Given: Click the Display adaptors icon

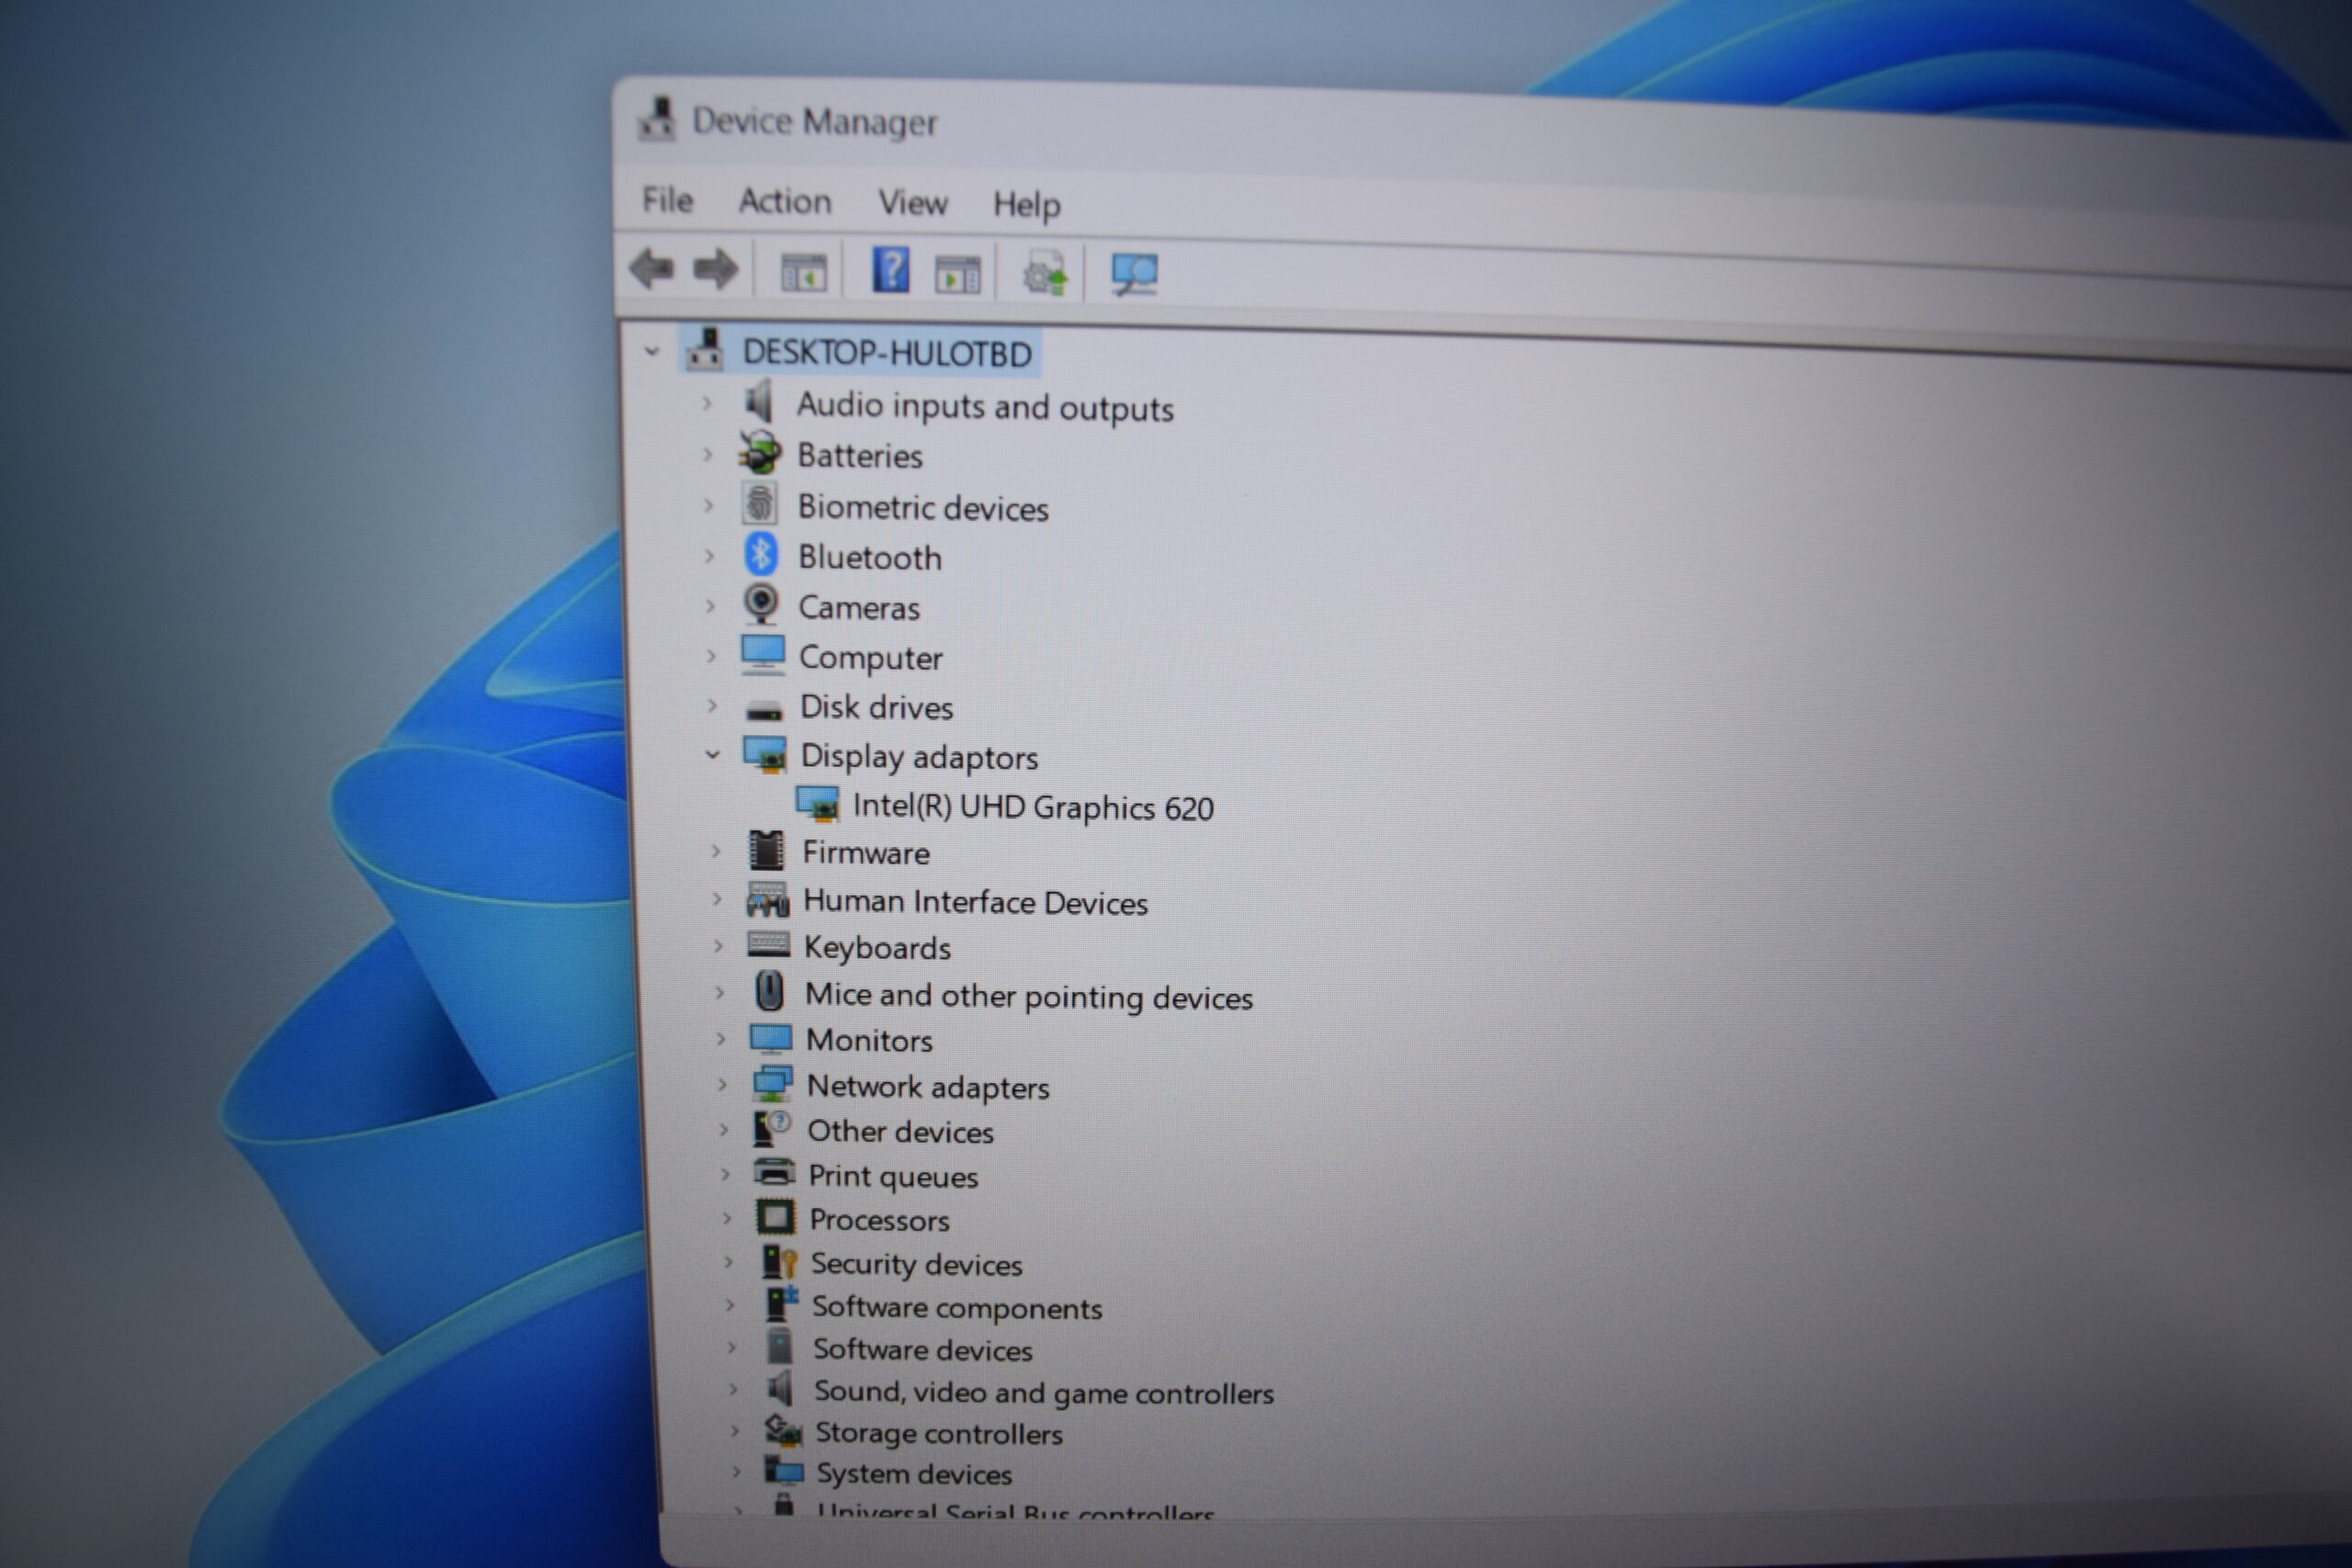Looking at the screenshot, I should click(x=765, y=755).
